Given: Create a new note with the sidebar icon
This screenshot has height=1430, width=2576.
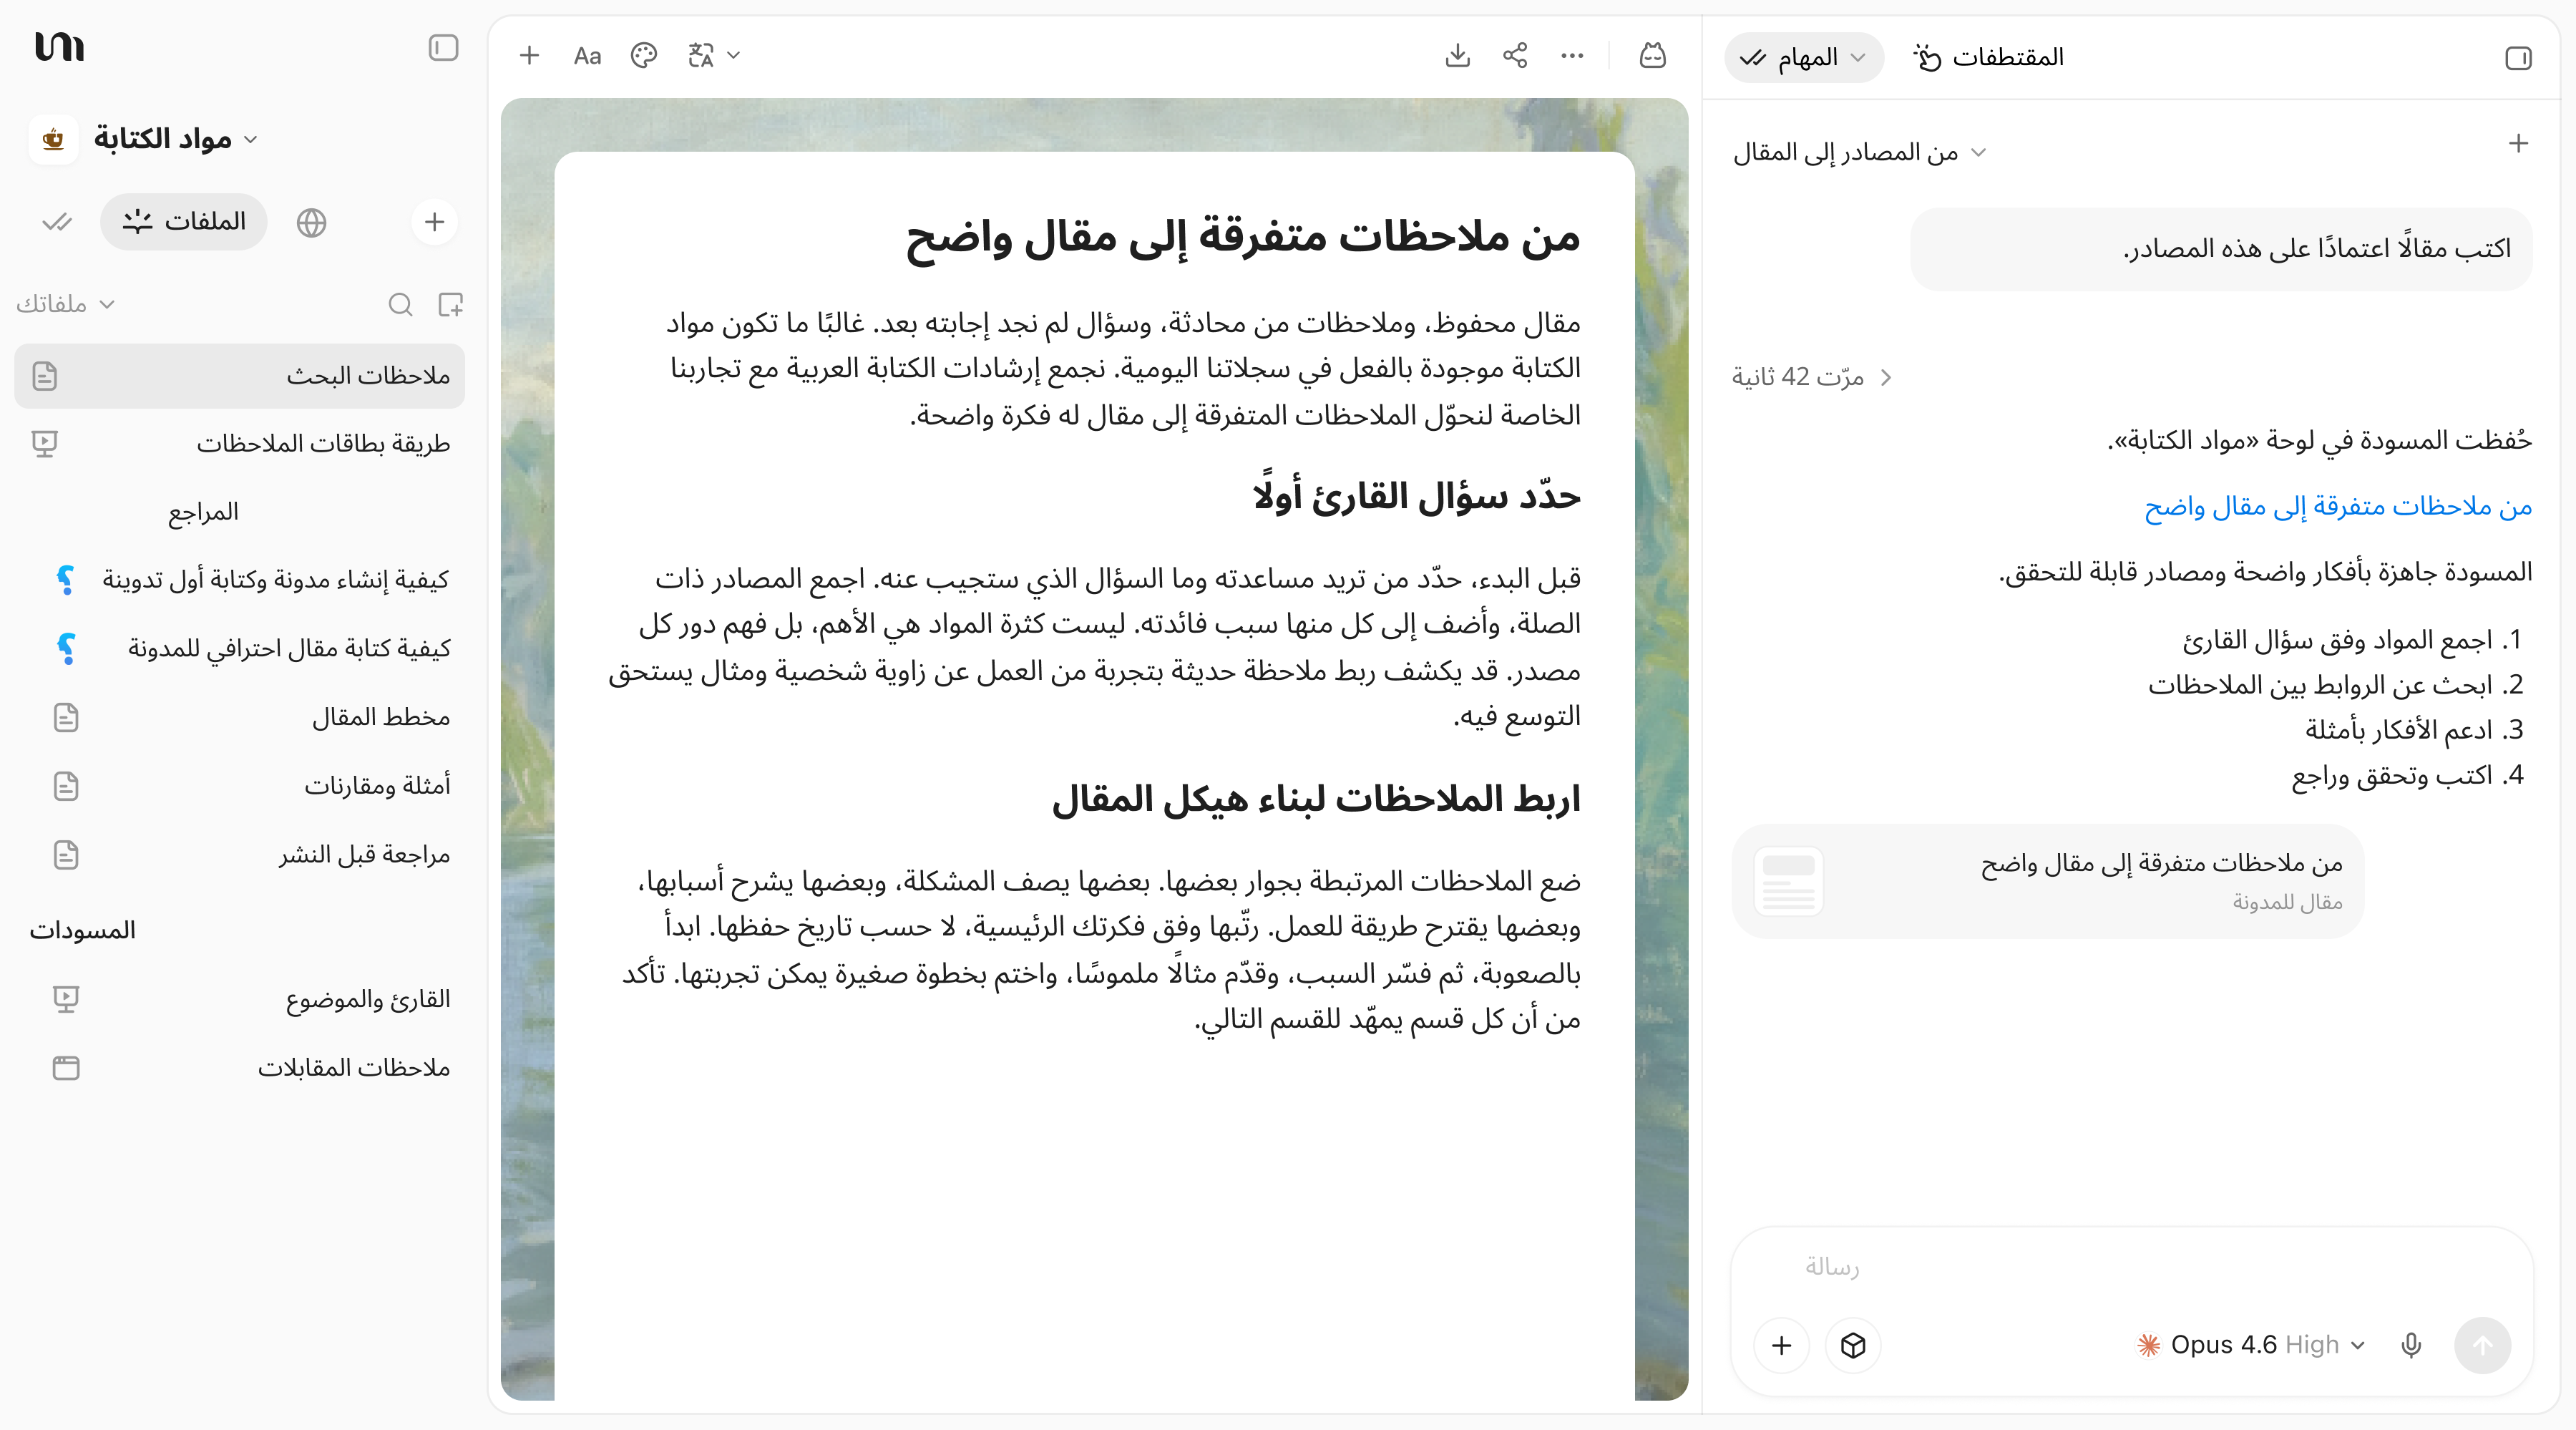Looking at the screenshot, I should pyautogui.click(x=451, y=304).
